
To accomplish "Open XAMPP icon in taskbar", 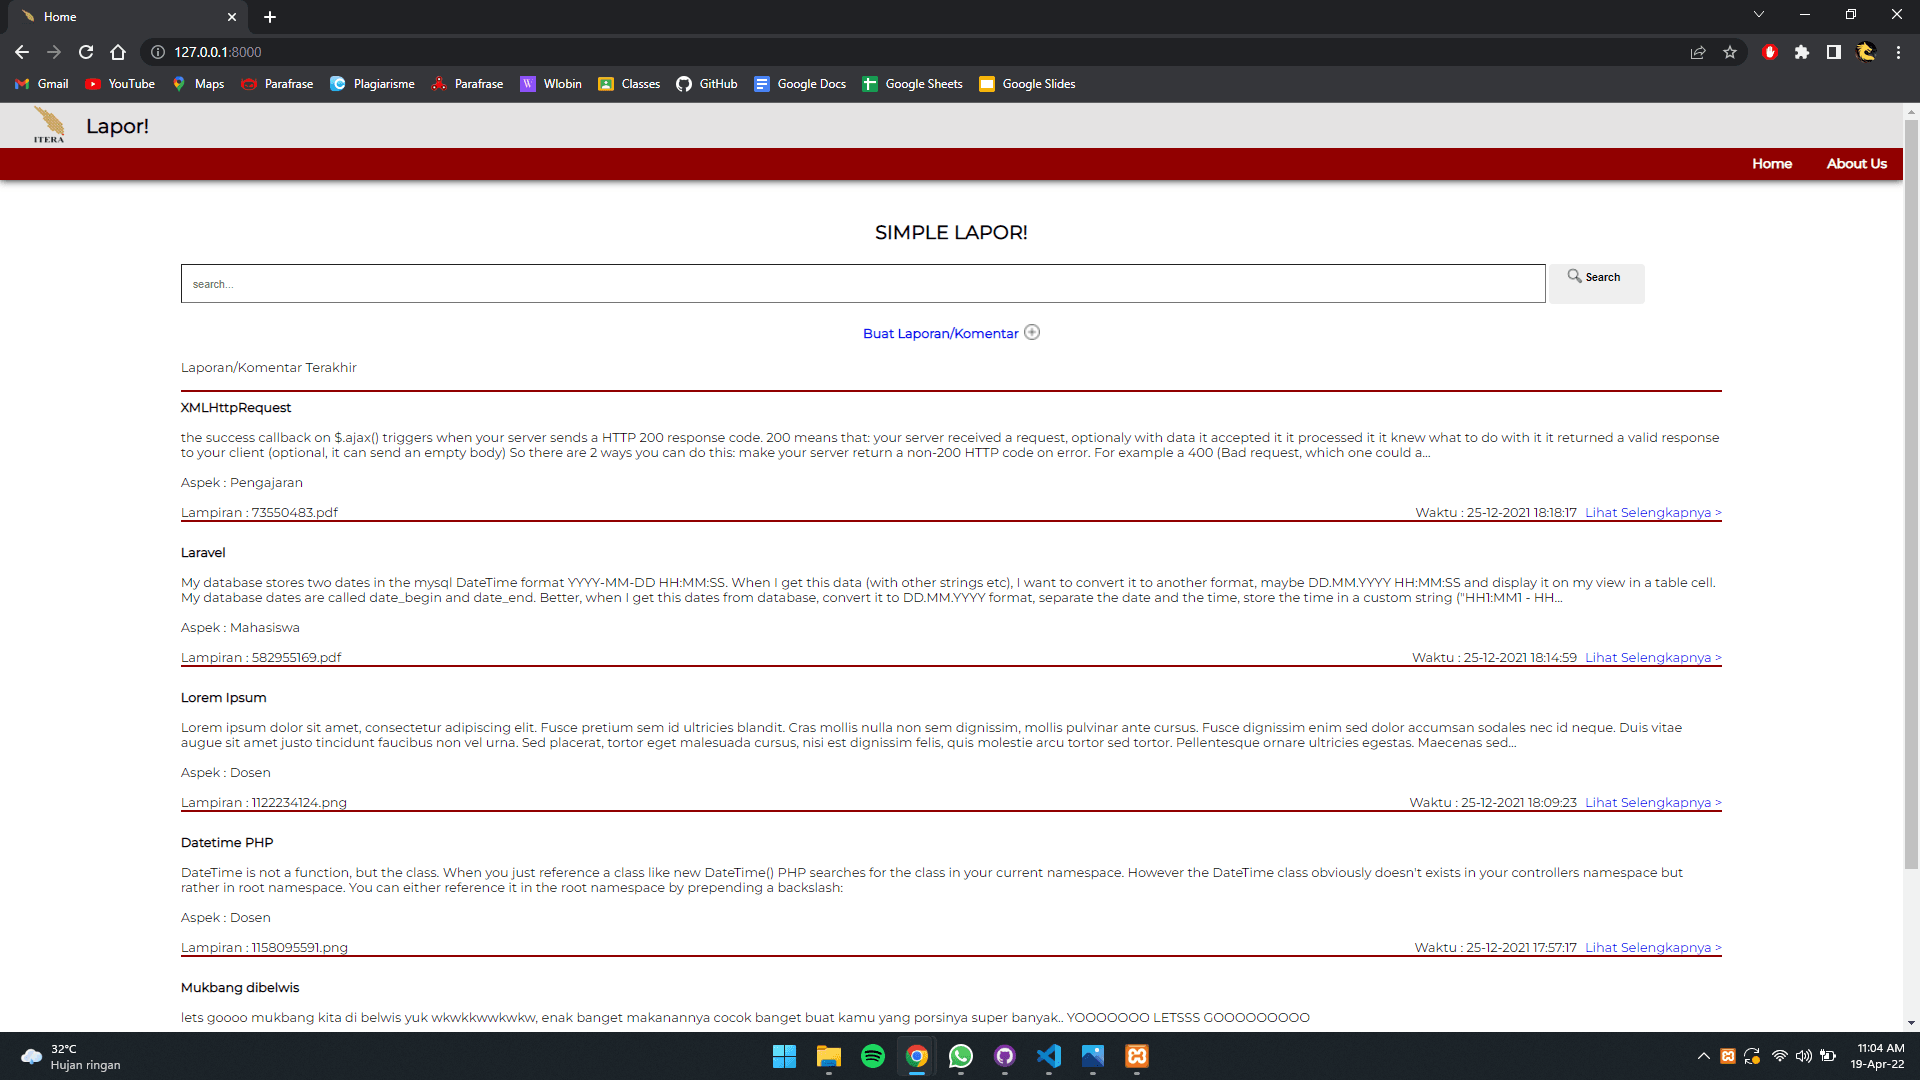I will pos(1137,1056).
